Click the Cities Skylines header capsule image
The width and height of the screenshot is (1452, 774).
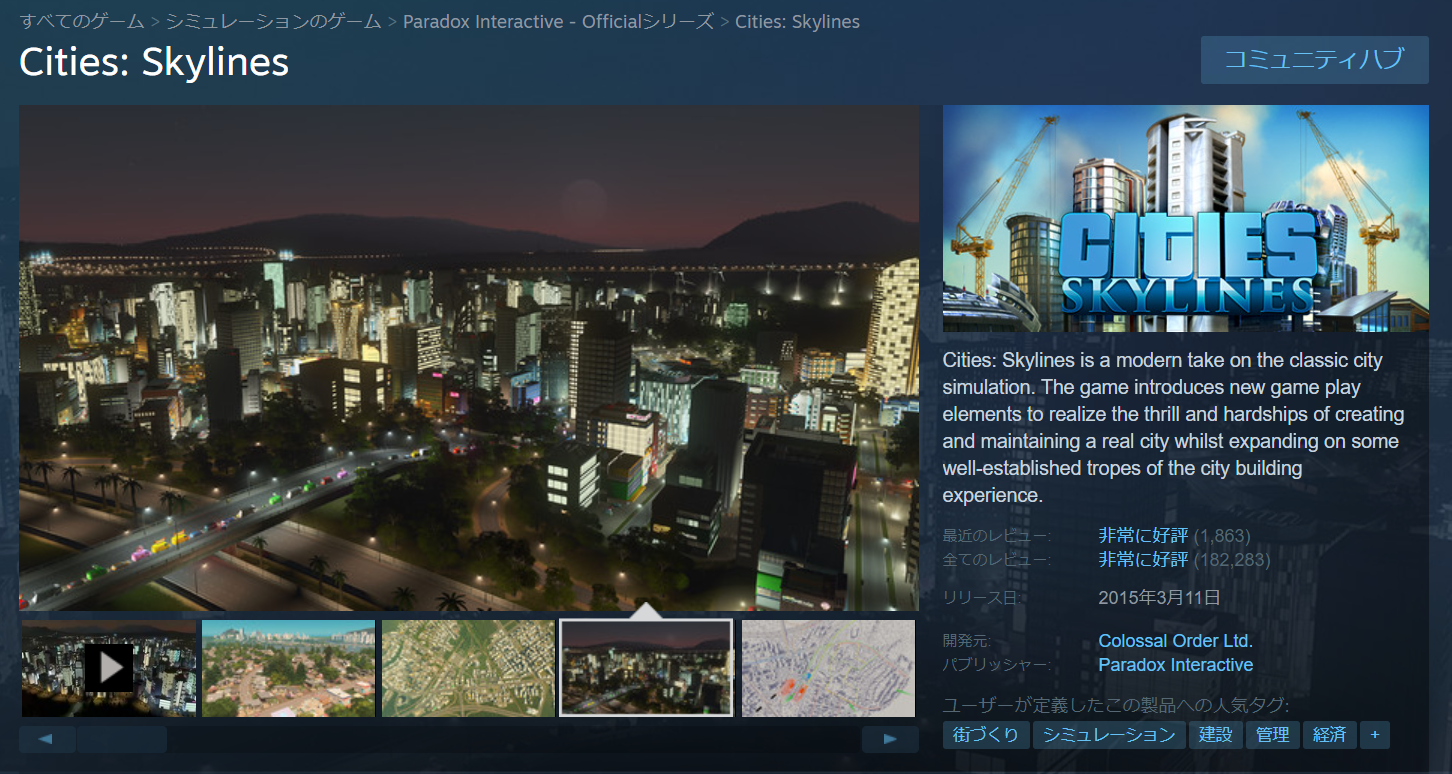(x=1185, y=218)
